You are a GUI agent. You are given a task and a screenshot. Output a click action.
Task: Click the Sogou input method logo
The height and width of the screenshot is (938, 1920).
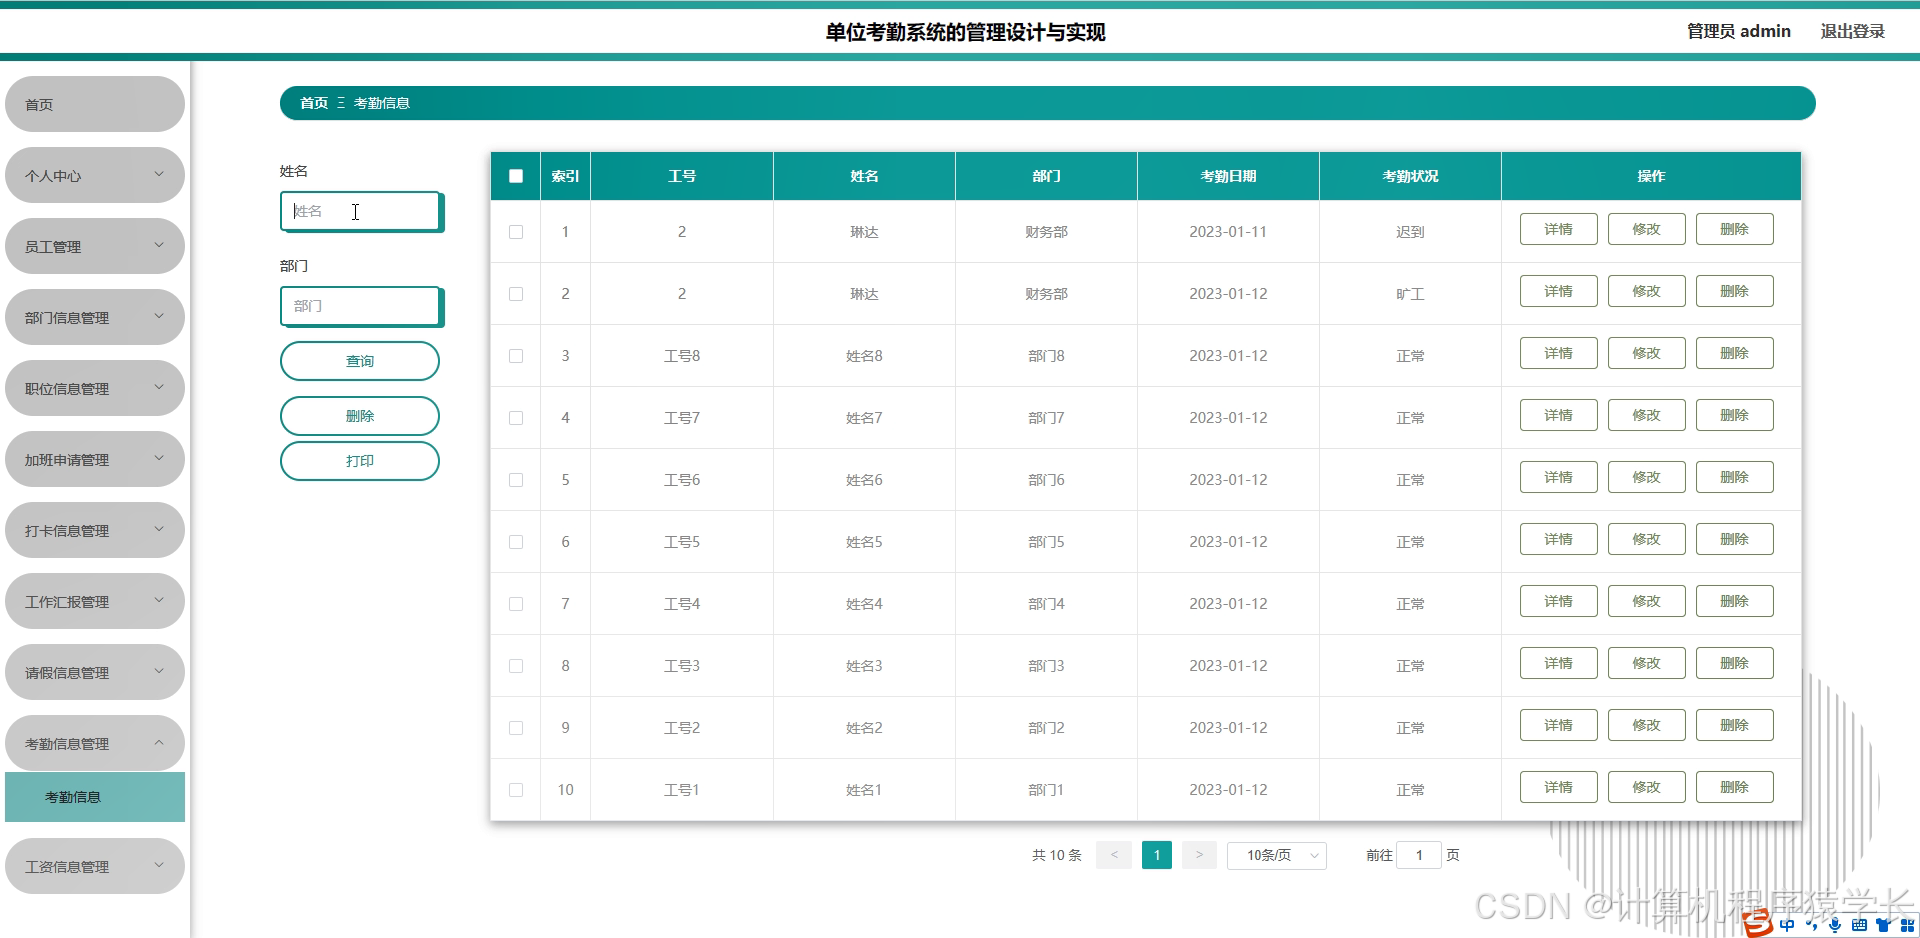pos(1757,924)
